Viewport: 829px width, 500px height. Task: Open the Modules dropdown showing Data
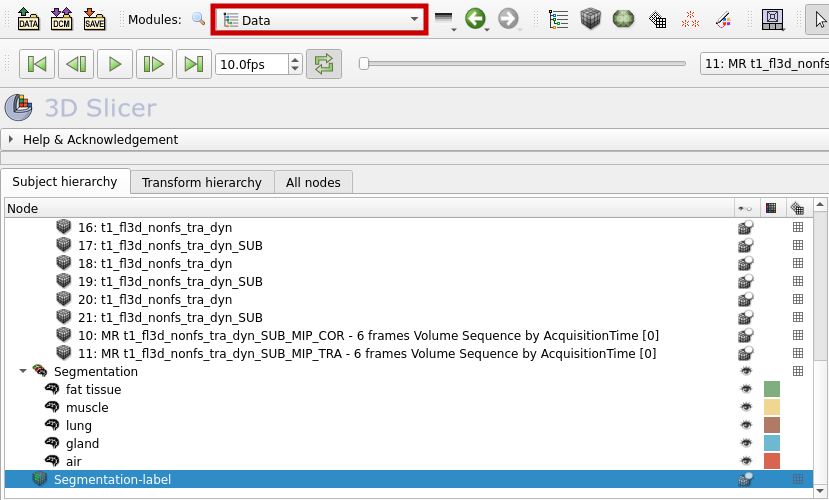(x=319, y=20)
